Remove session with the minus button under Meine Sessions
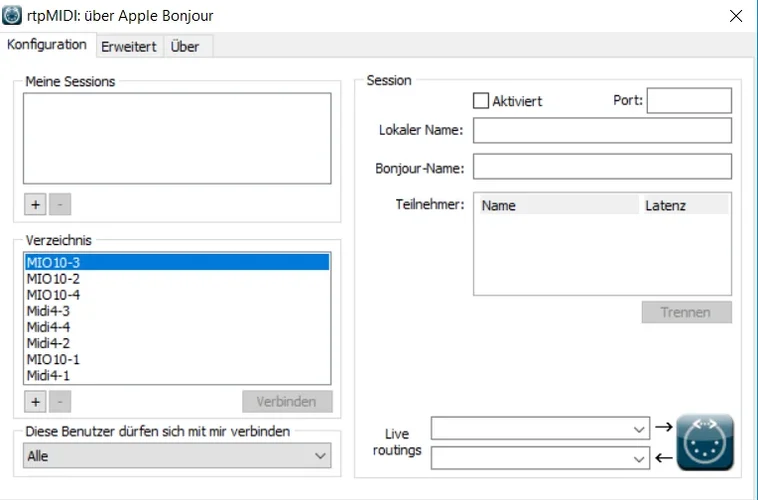Viewport: 758px width, 500px height. click(x=60, y=204)
